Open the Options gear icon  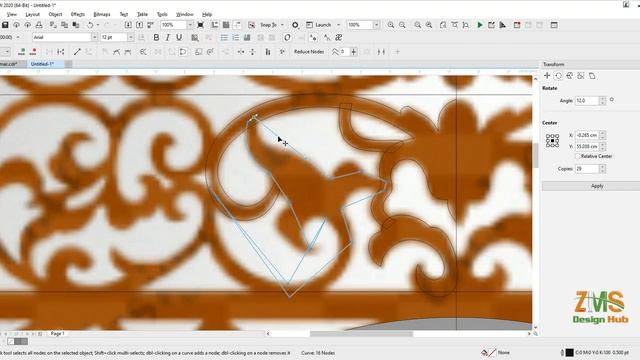(x=295, y=25)
